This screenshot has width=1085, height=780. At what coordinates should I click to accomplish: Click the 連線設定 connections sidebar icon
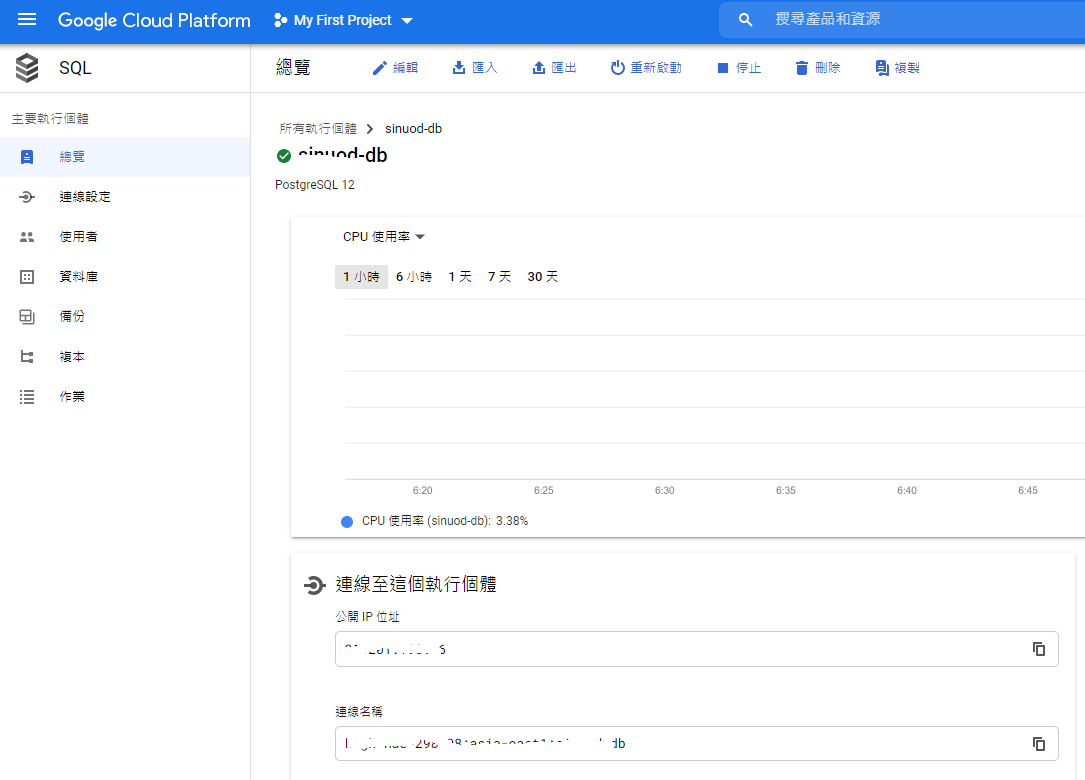(x=27, y=197)
